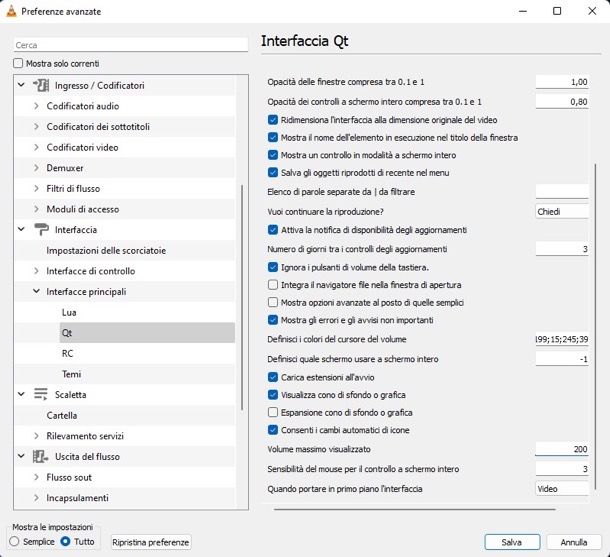Screen dimensions: 610x557
Task: Expand Rilevamento servizi chevron
Action: coord(36,436)
